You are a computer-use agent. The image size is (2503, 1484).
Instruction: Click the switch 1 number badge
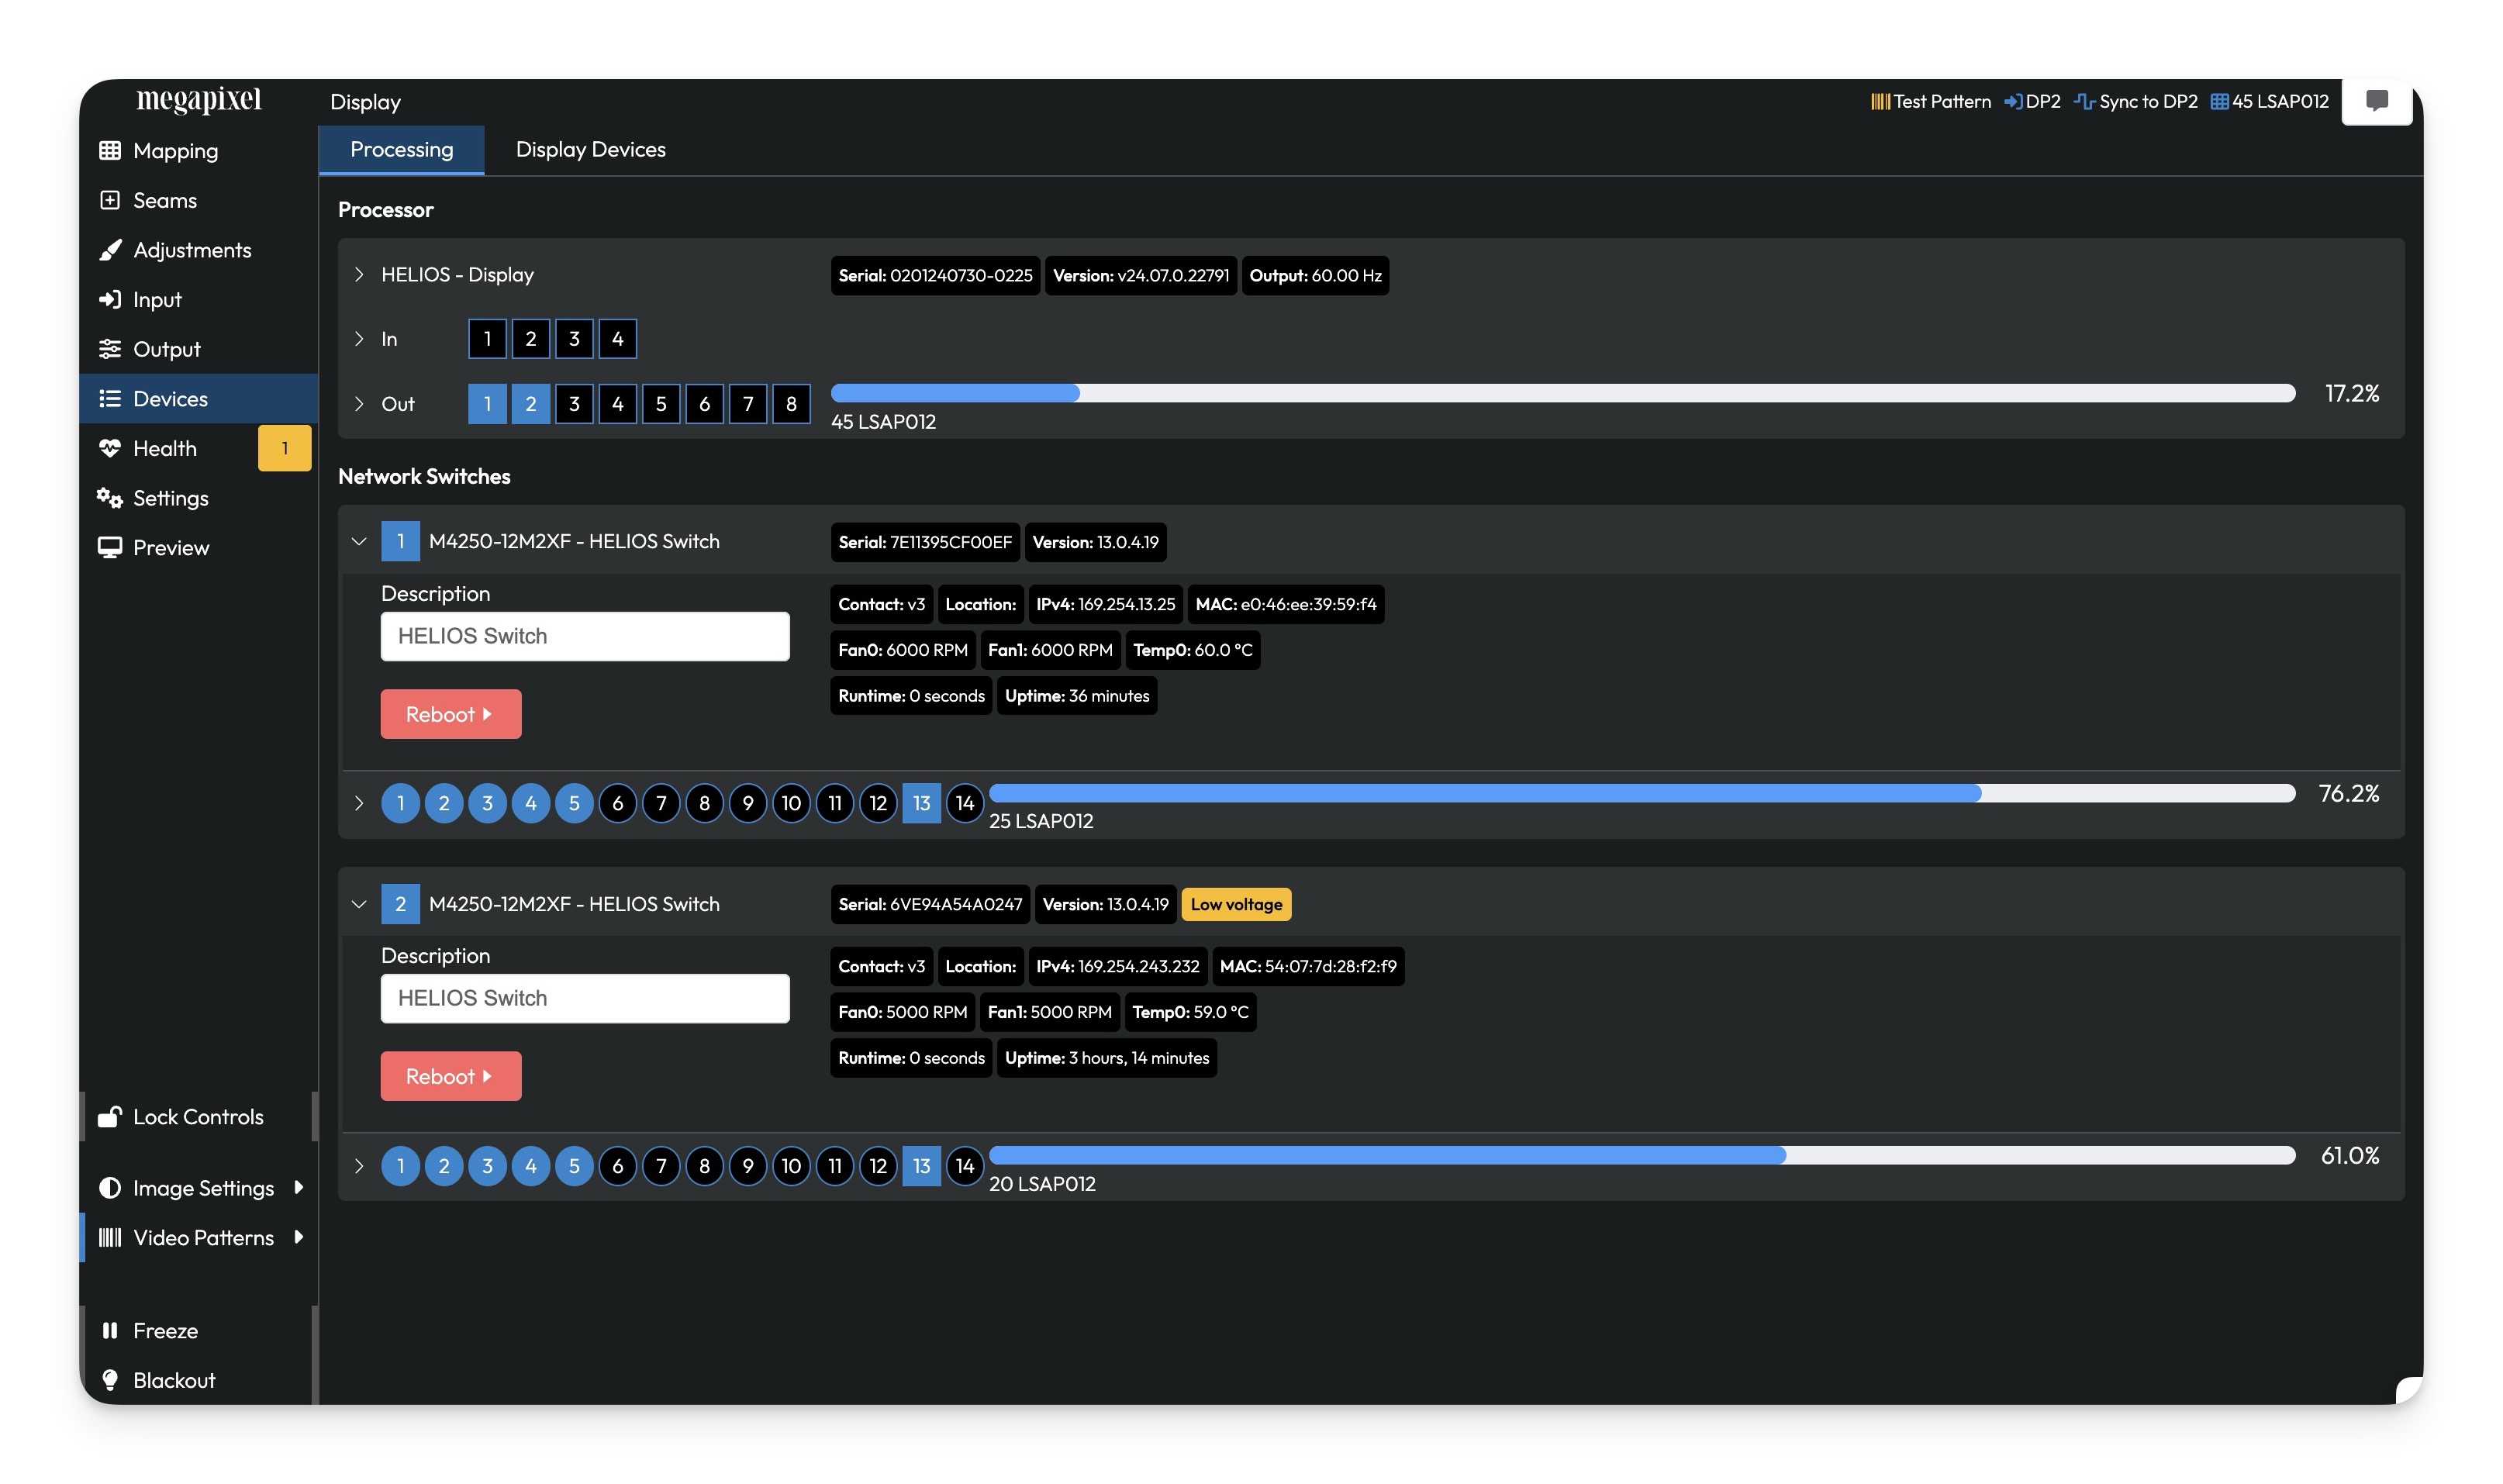pyautogui.click(x=400, y=541)
